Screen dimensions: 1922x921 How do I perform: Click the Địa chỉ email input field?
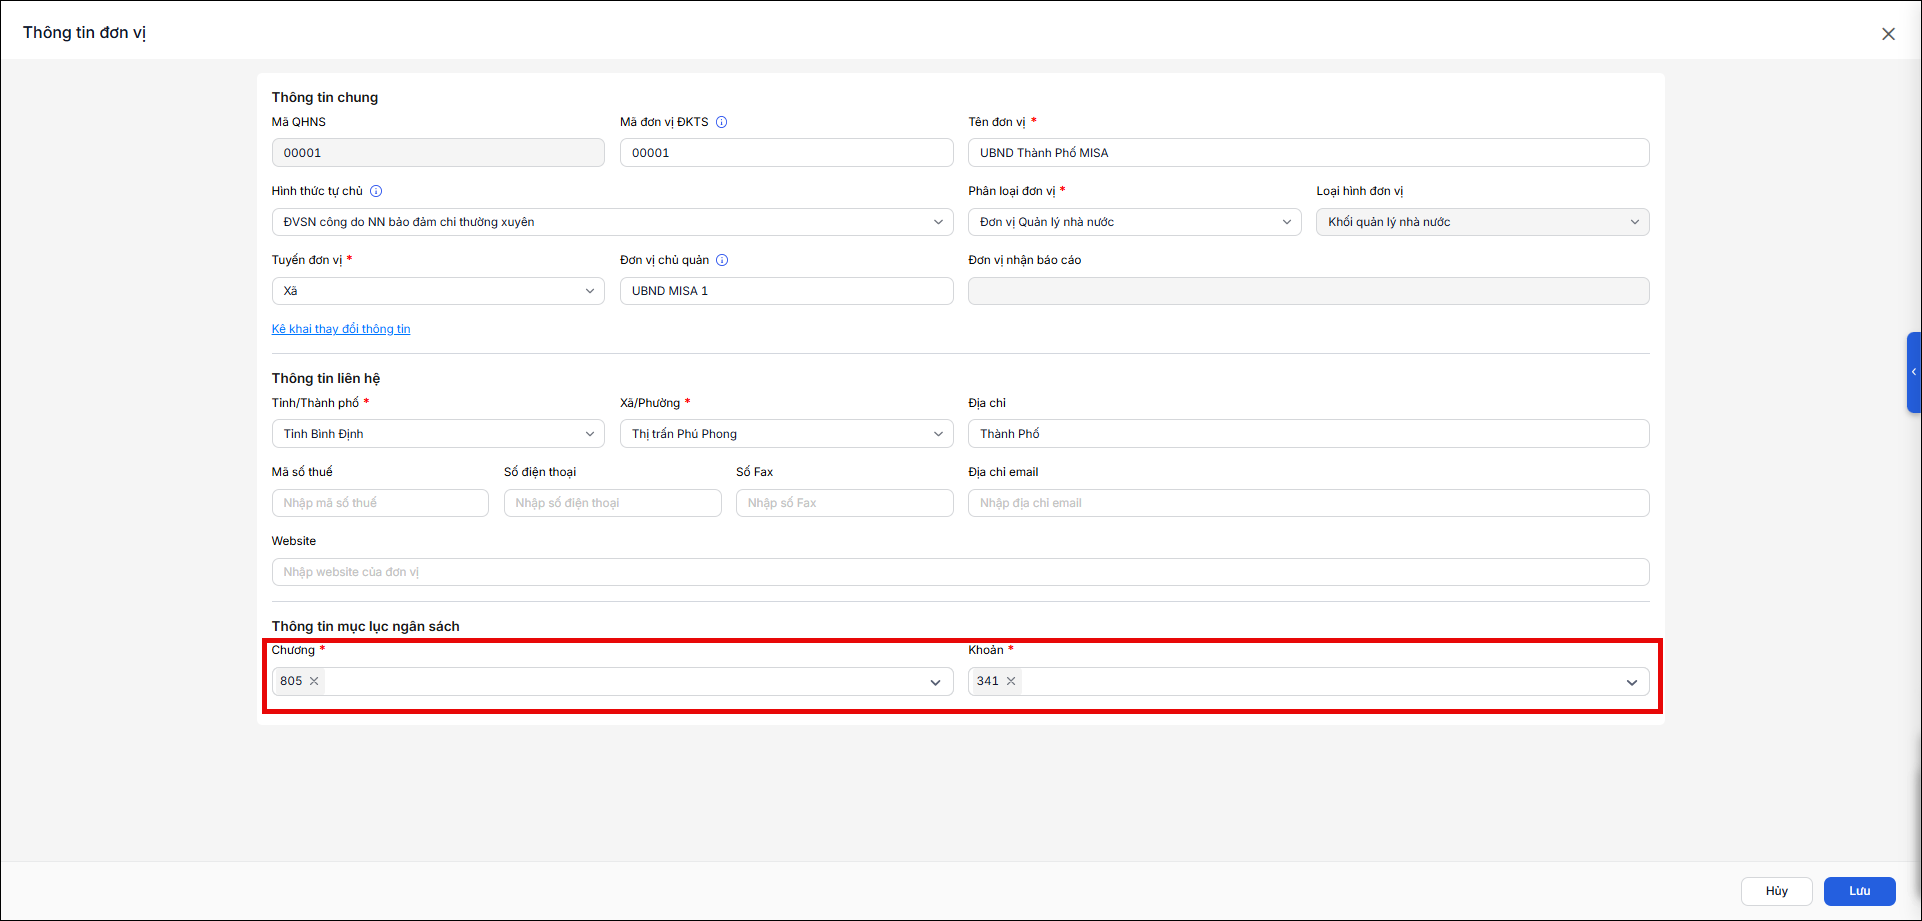click(1308, 503)
